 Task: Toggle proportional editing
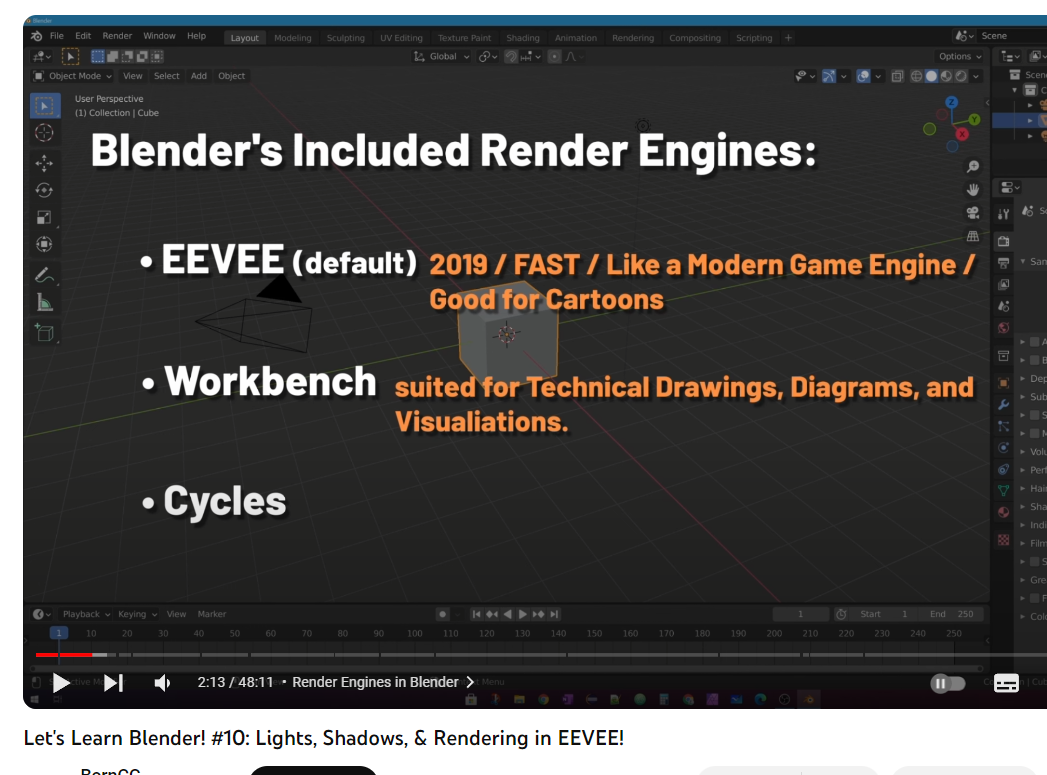pyautogui.click(x=554, y=57)
